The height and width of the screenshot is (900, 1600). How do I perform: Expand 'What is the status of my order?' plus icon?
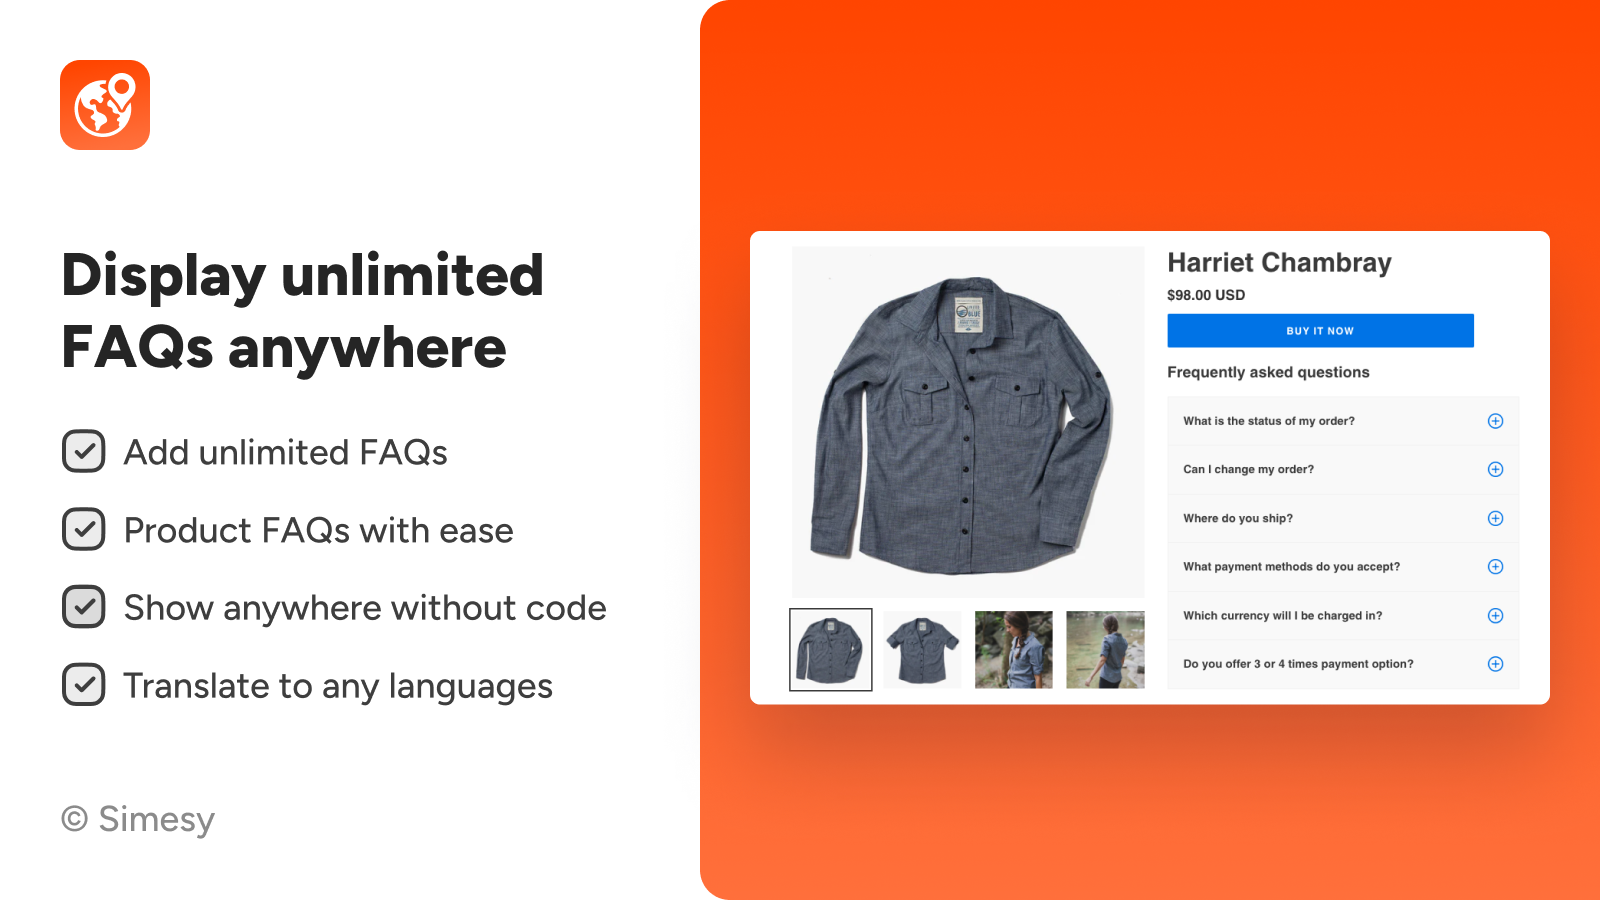[1495, 421]
